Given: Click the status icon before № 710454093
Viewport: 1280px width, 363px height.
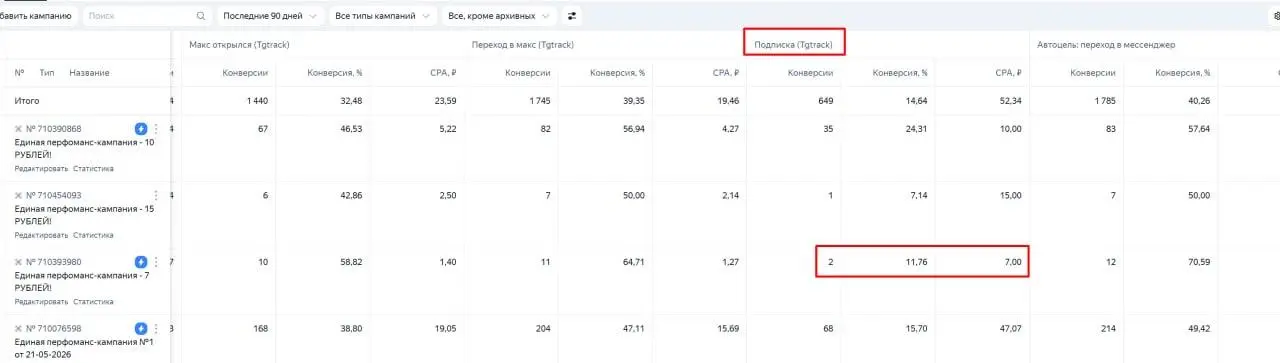Looking at the screenshot, I should [18, 195].
